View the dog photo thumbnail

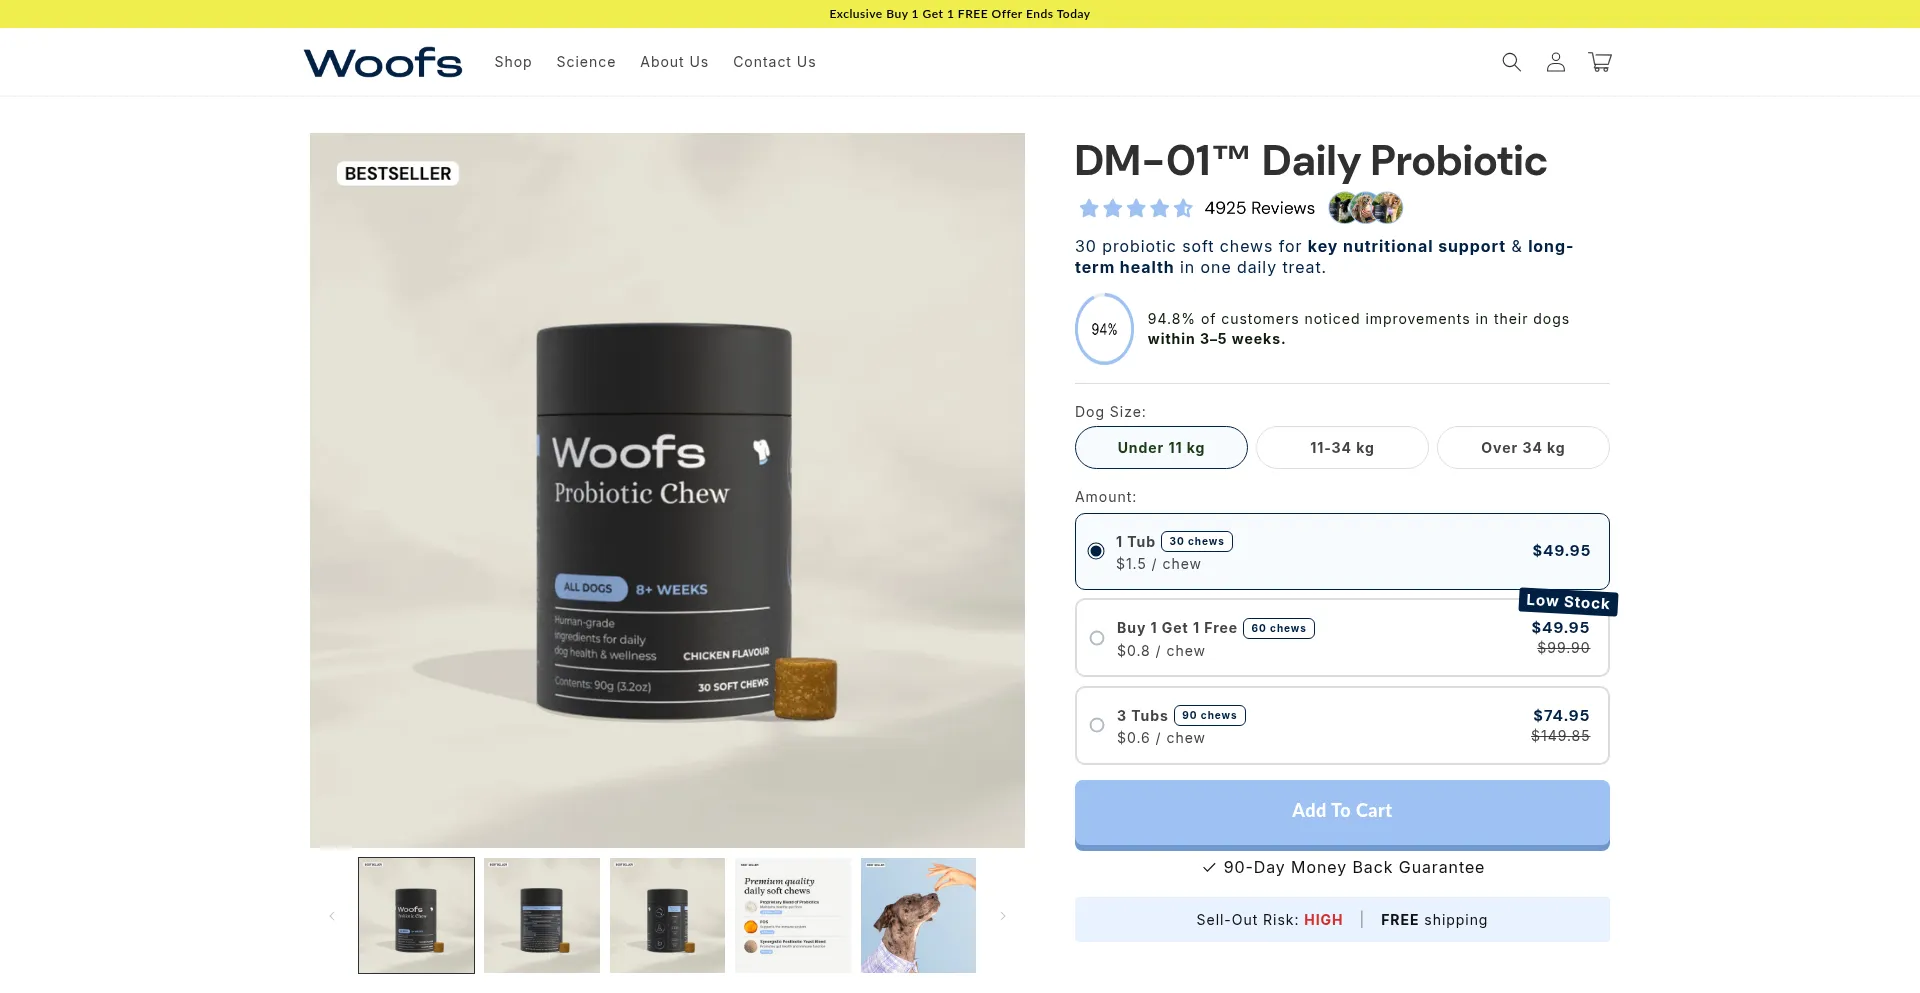(x=918, y=915)
